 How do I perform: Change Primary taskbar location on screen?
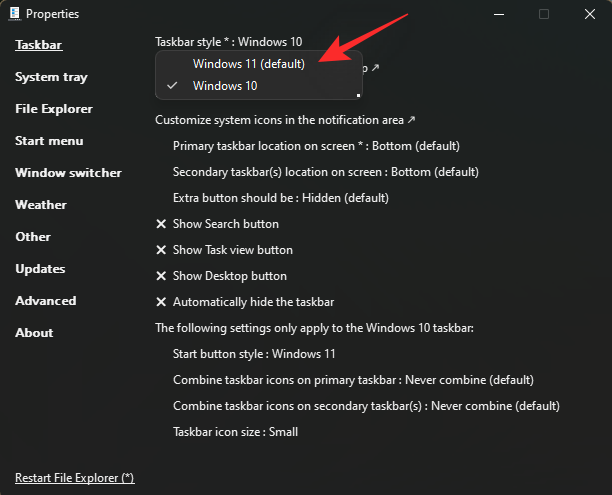(316, 146)
